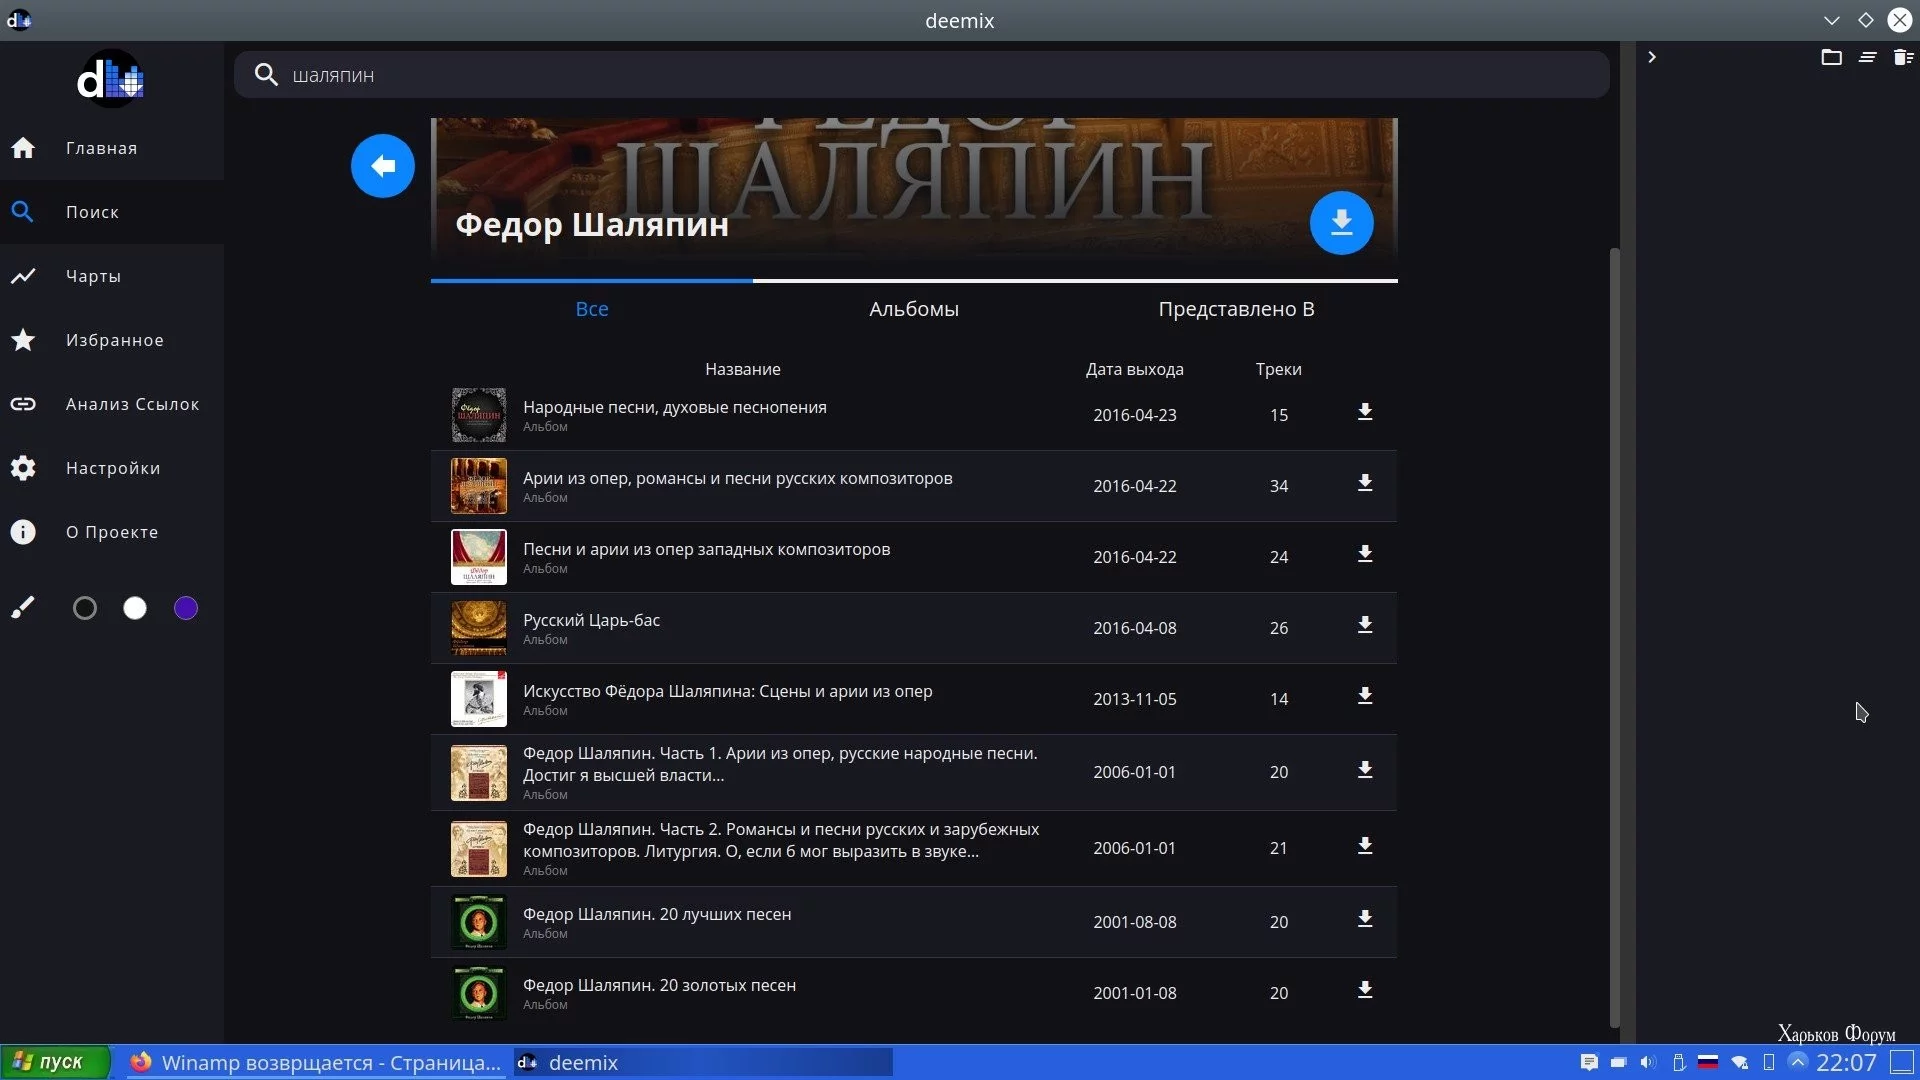
Task: Expand the download queue panel chevron
Action: (1652, 57)
